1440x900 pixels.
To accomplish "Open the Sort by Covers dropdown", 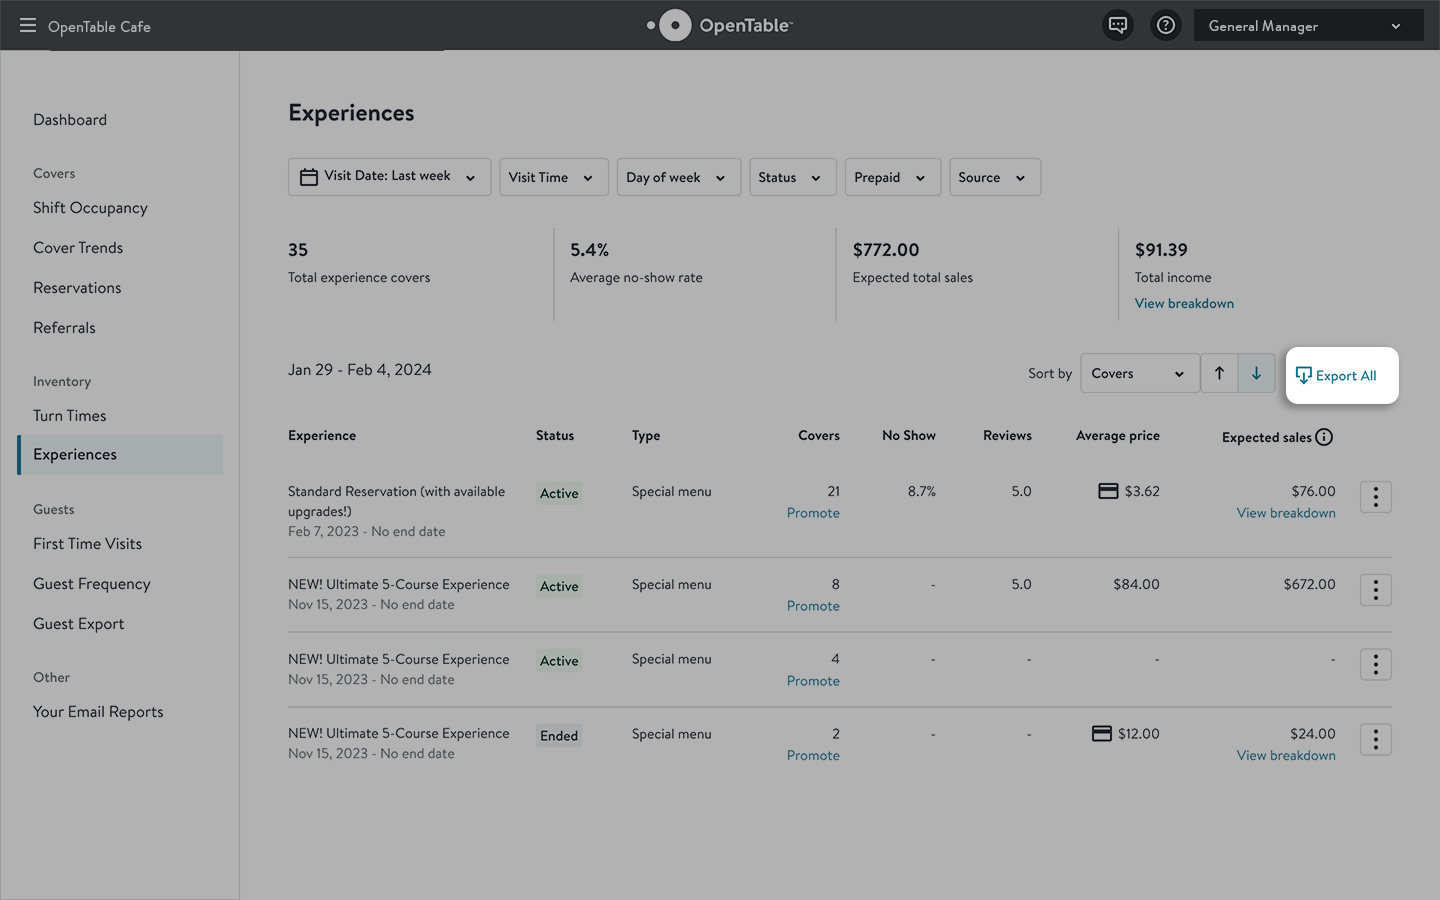I will (x=1140, y=373).
